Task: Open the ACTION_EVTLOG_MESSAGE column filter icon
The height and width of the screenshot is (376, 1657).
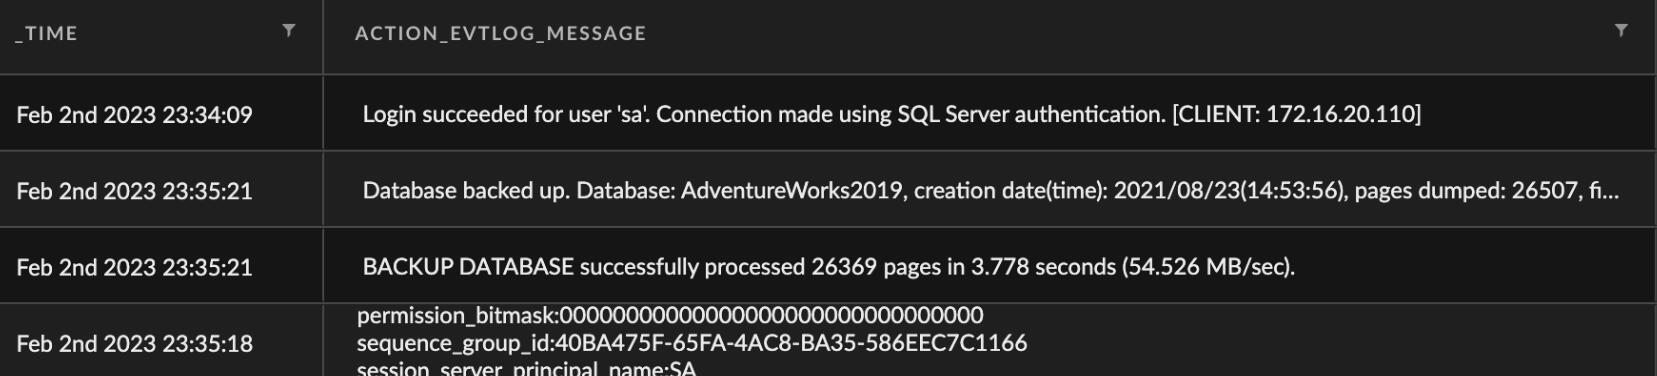Action: [x=1621, y=31]
